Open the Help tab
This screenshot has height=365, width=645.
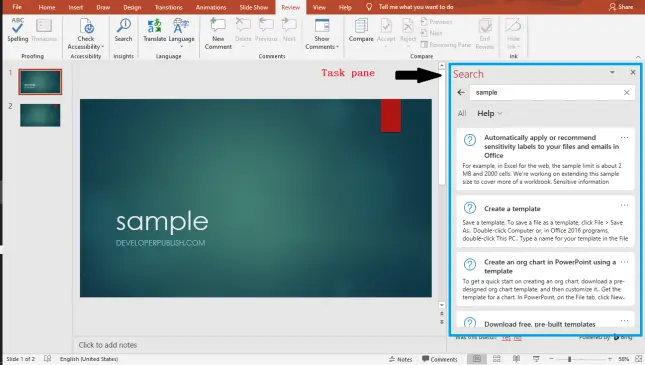point(345,7)
